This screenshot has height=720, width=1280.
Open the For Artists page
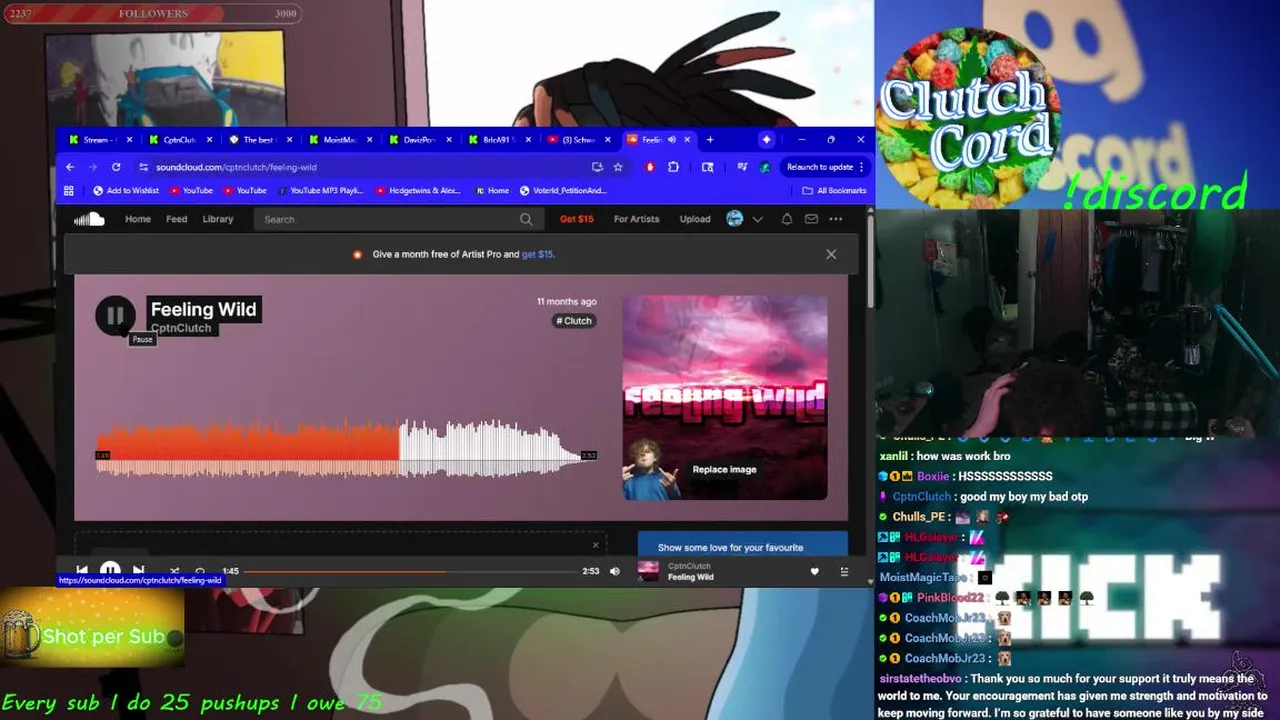(636, 219)
